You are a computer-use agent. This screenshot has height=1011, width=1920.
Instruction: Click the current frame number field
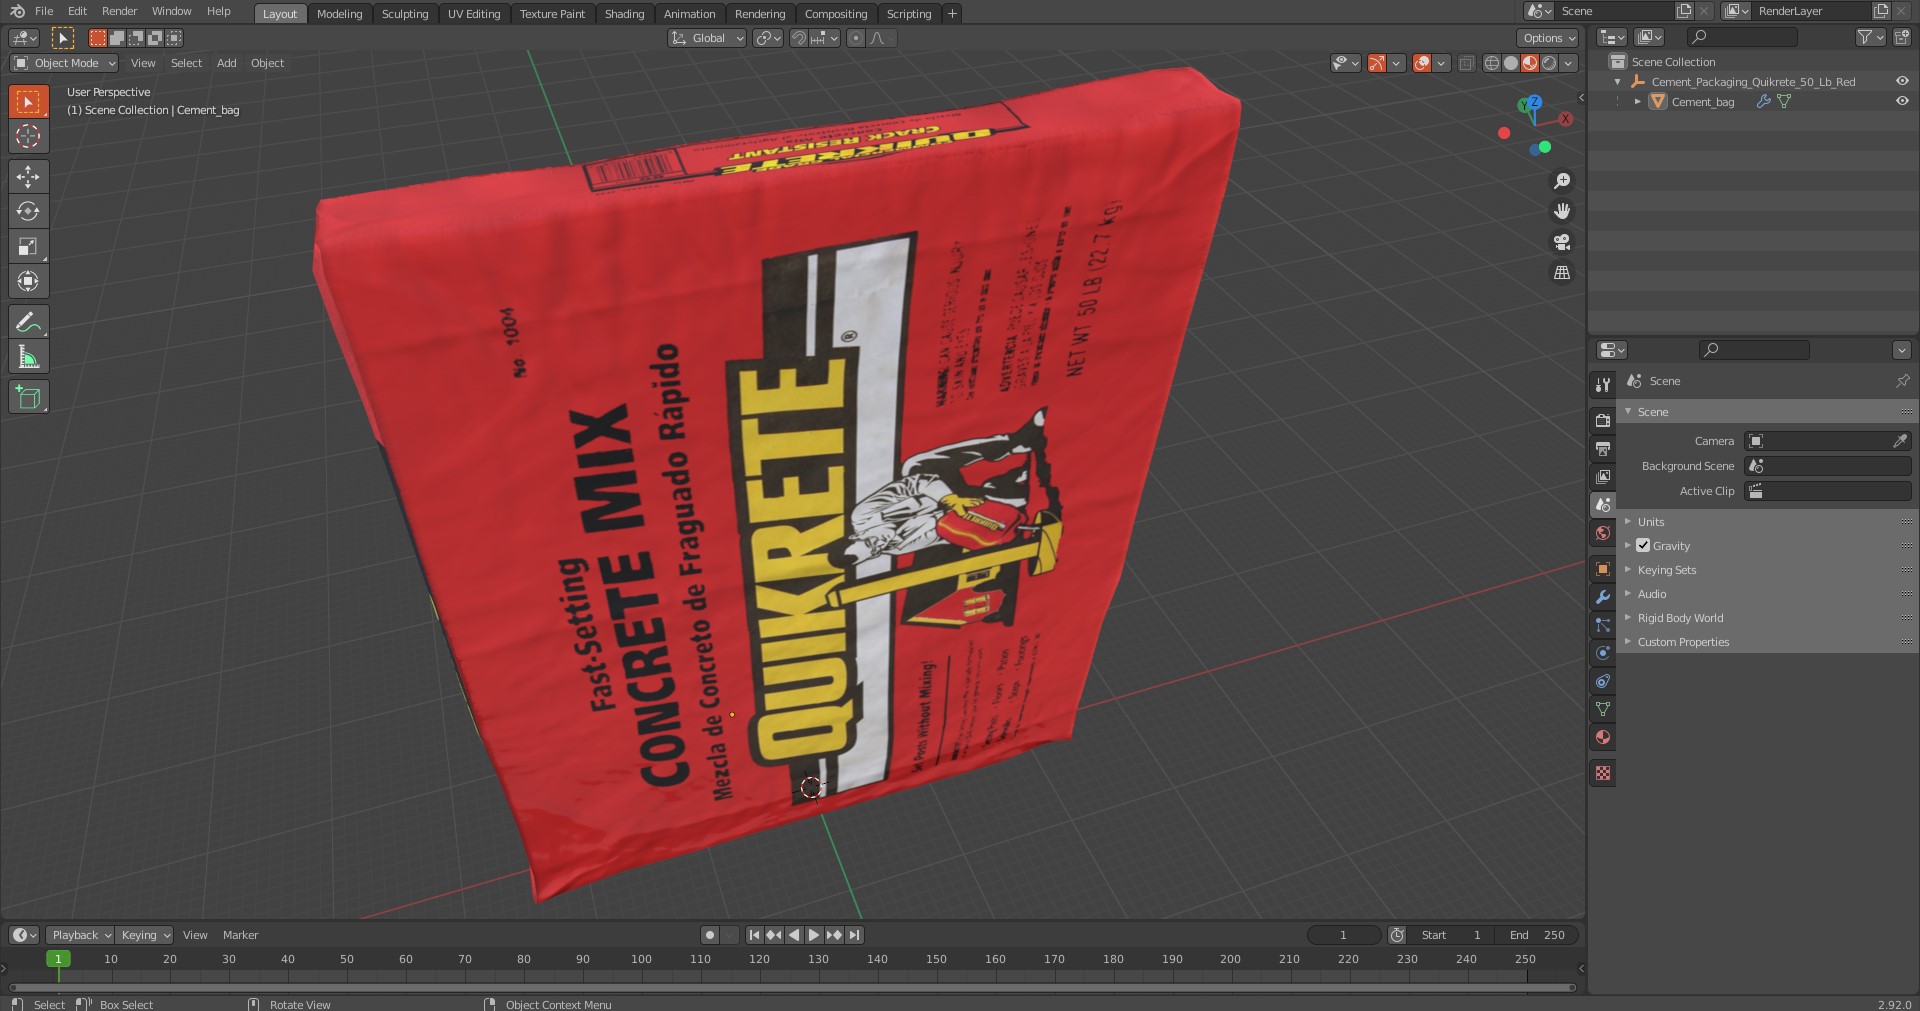1344,935
